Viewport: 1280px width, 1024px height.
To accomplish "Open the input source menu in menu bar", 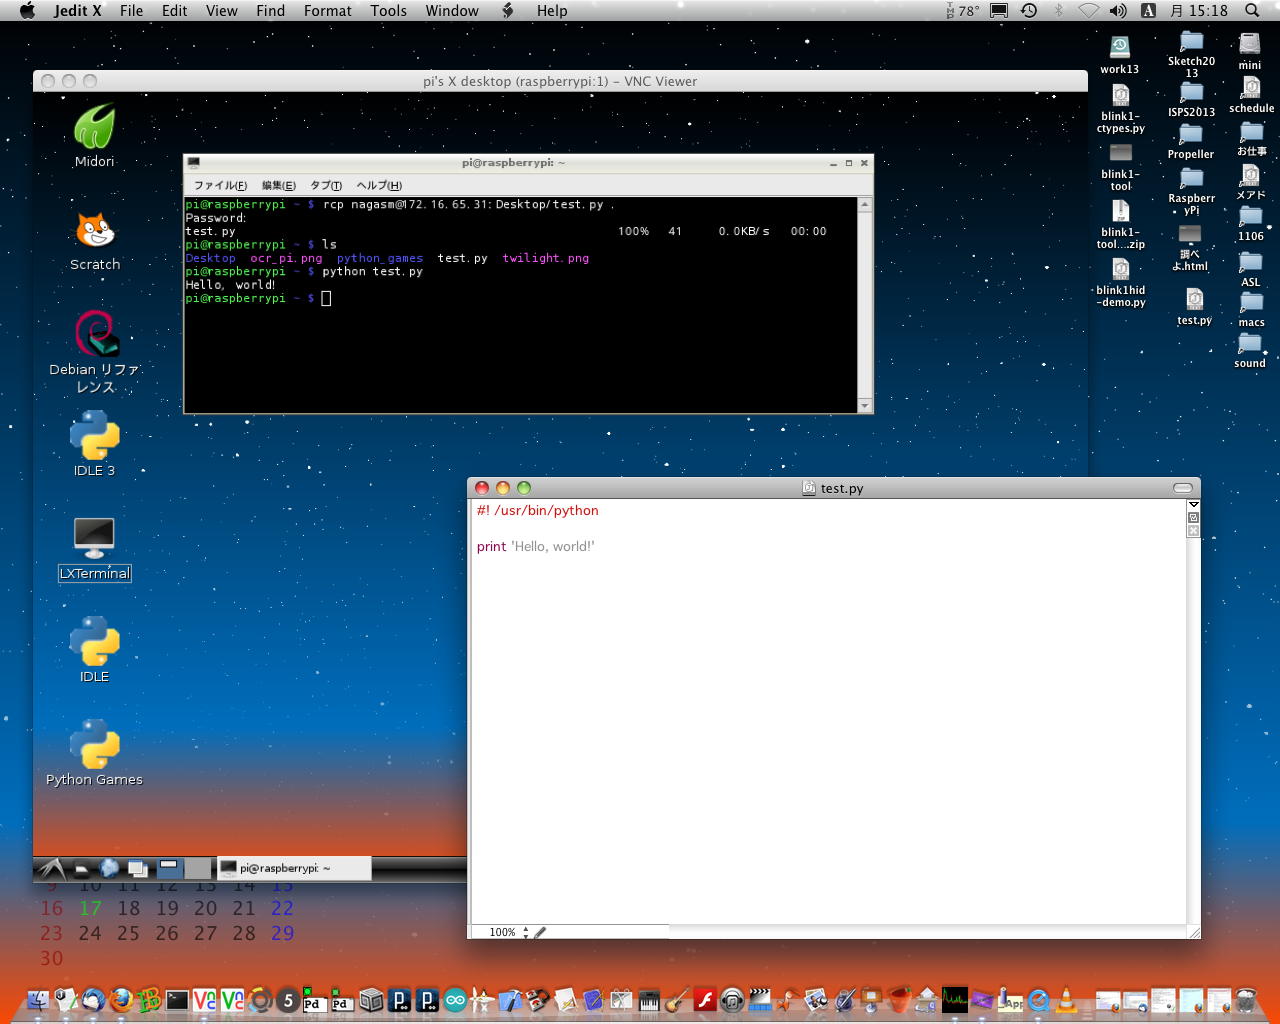I will (1148, 11).
